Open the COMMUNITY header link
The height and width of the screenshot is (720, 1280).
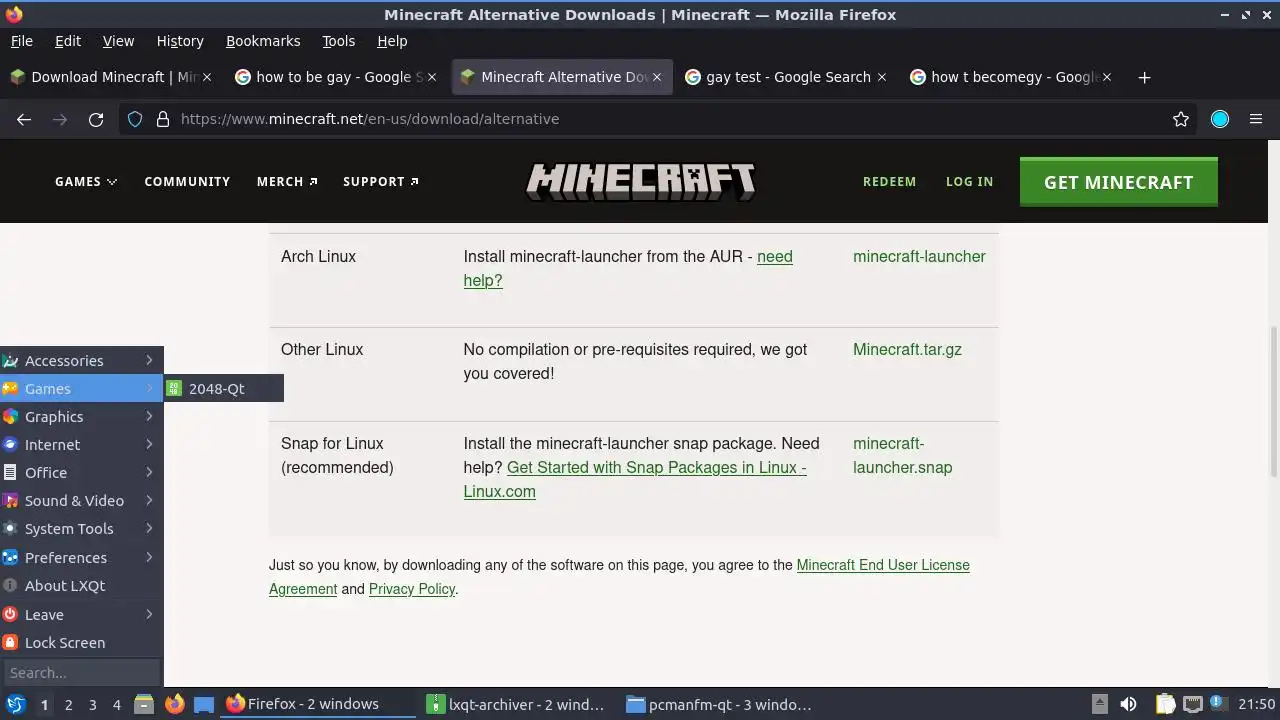pyautogui.click(x=187, y=182)
